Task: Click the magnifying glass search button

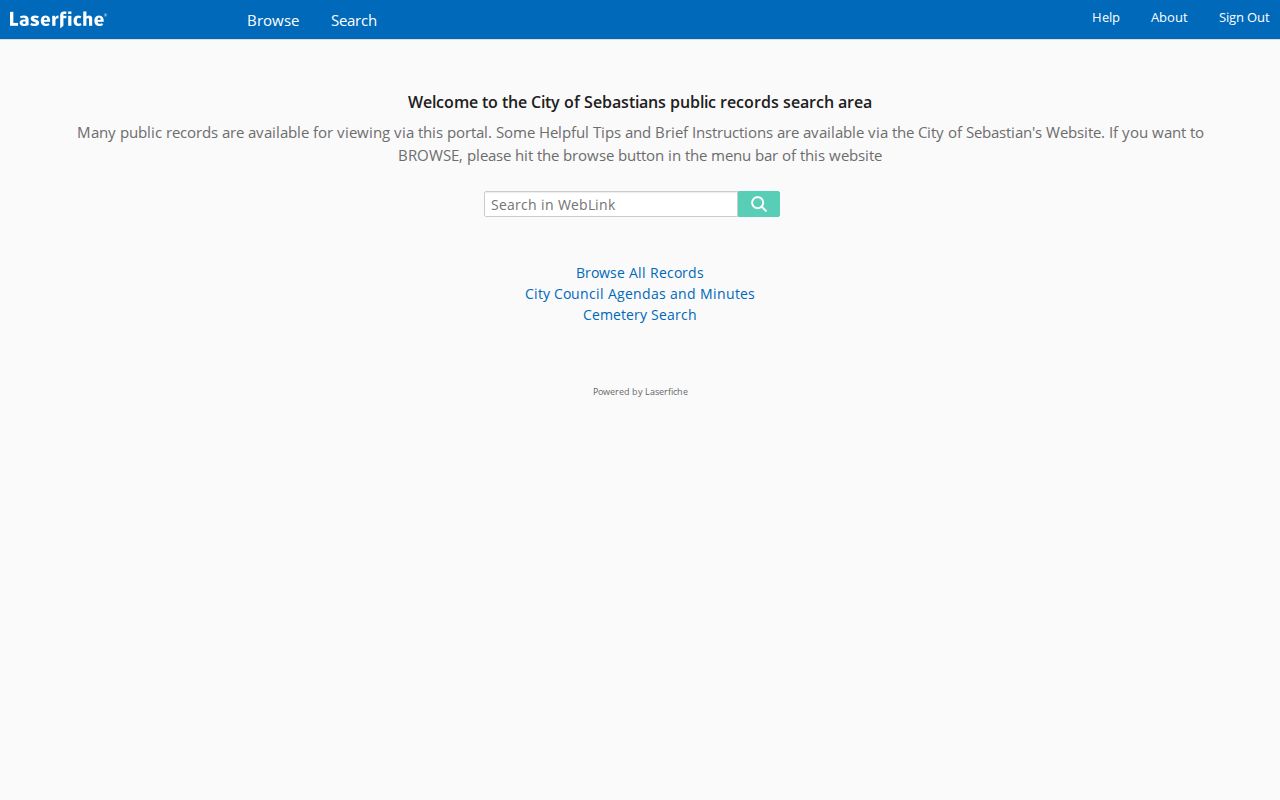Action: [758, 204]
